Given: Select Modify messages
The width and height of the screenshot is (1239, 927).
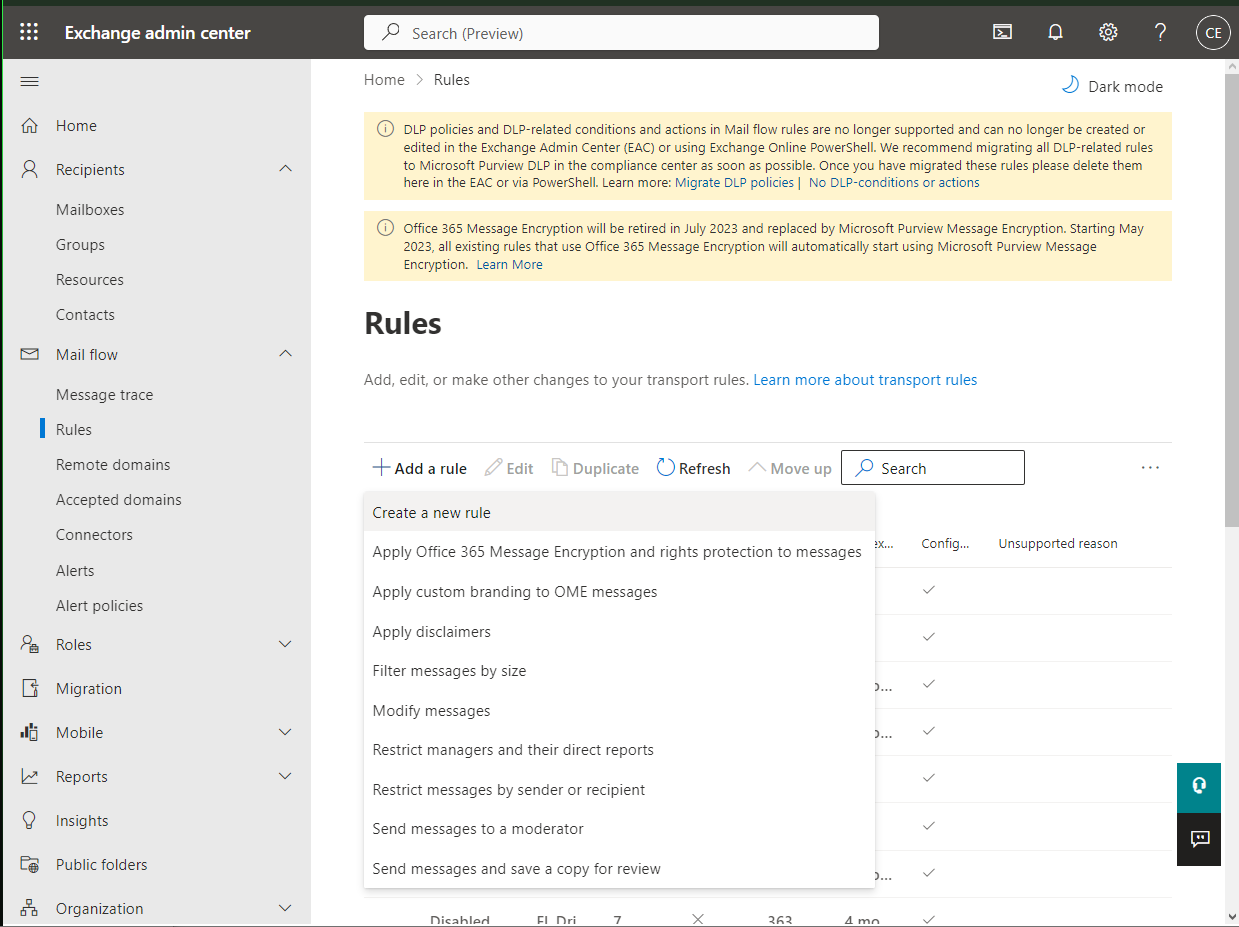Looking at the screenshot, I should tap(619, 710).
